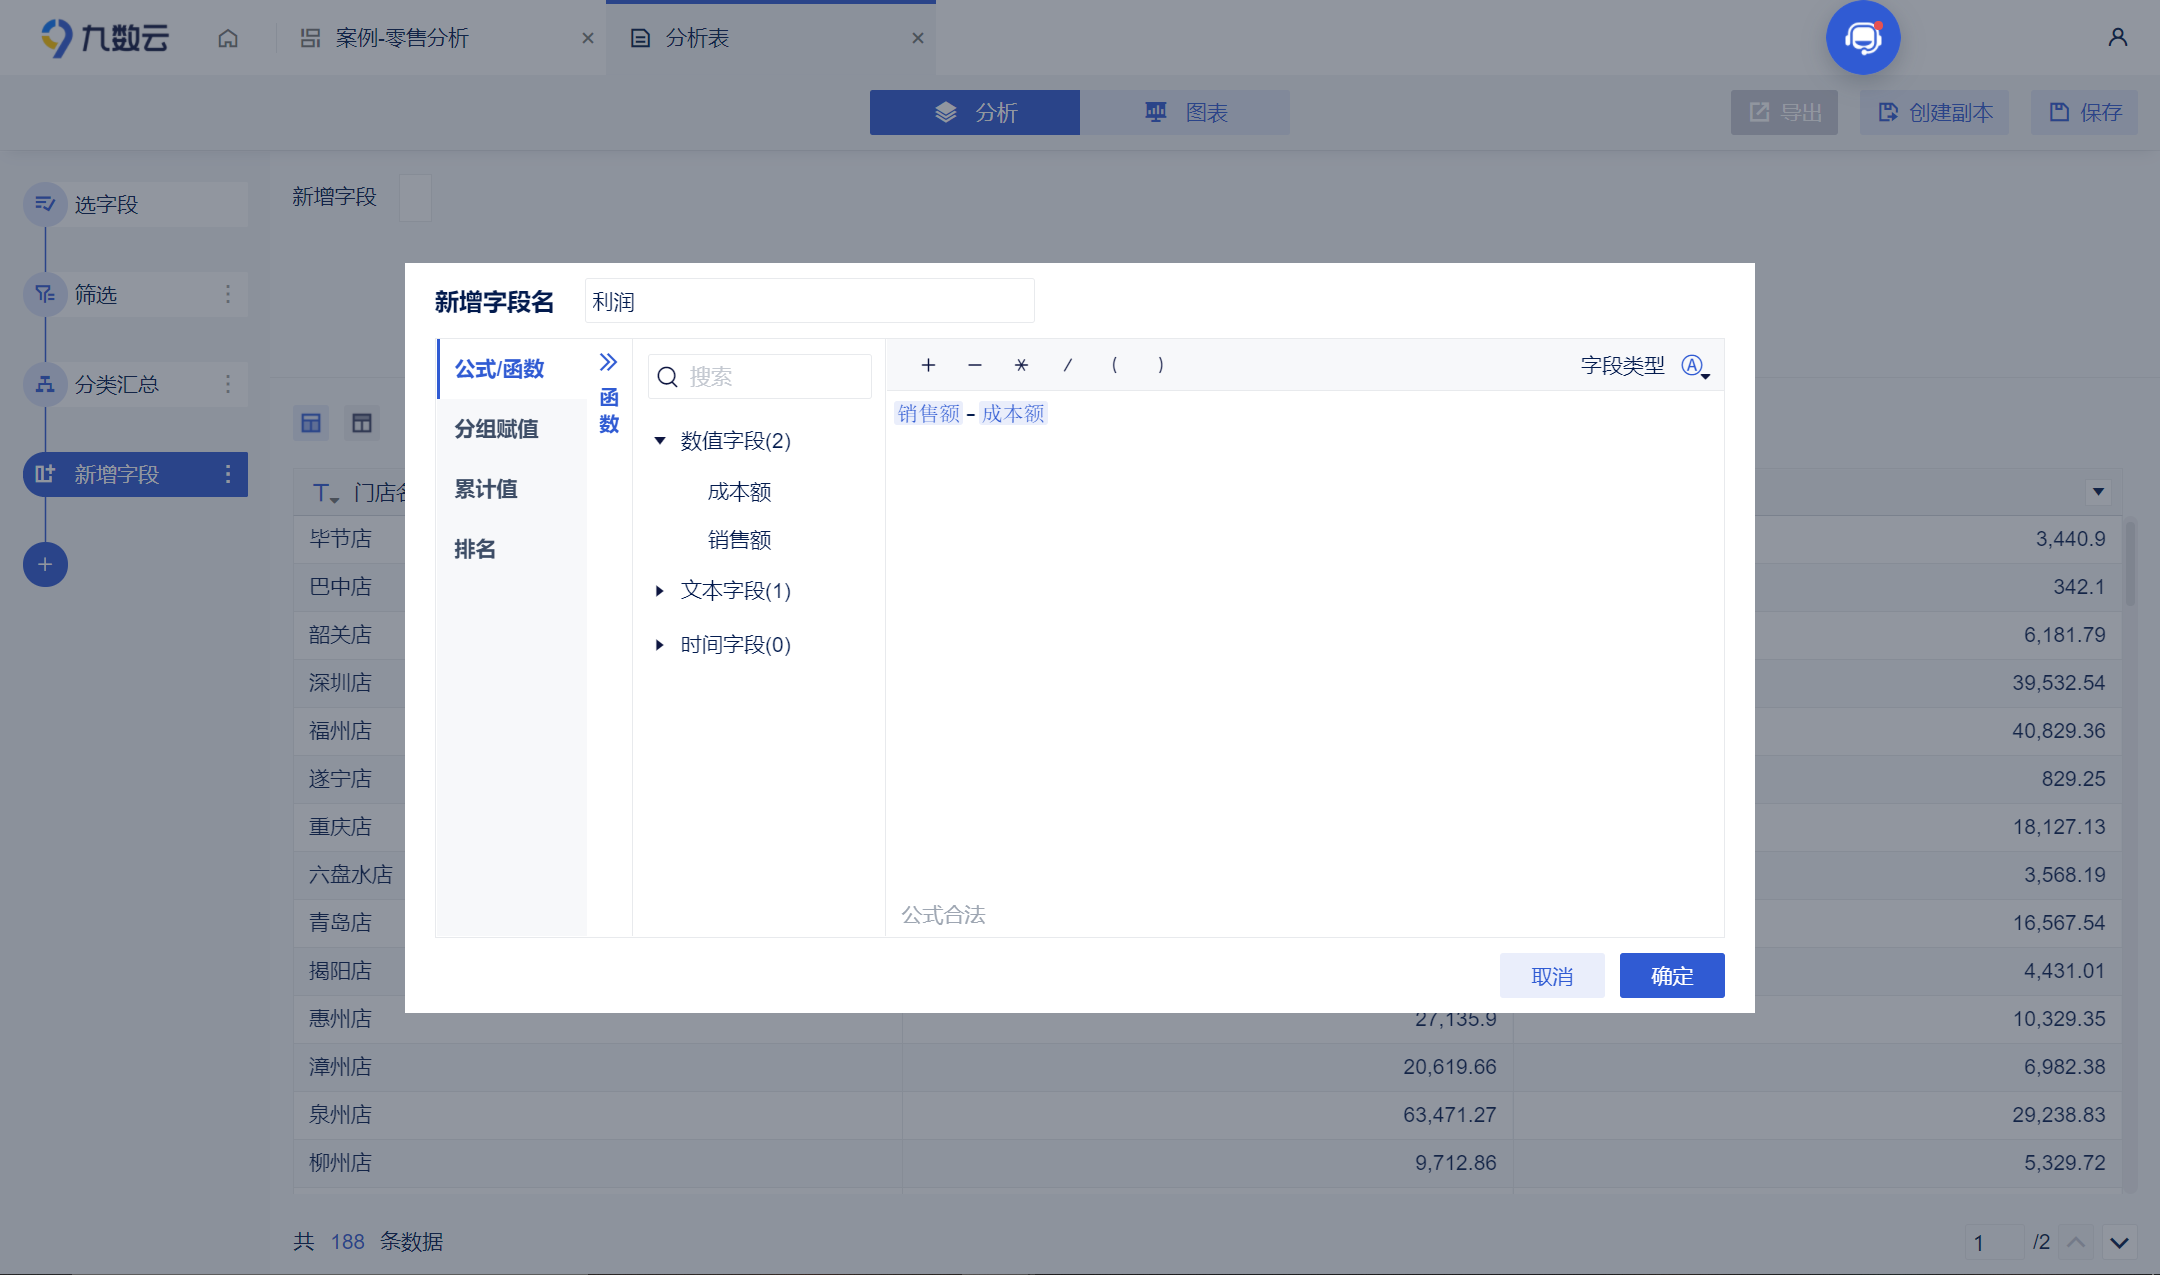The width and height of the screenshot is (2160, 1275).
Task: Add a new analysis step with plus button
Action: click(45, 565)
